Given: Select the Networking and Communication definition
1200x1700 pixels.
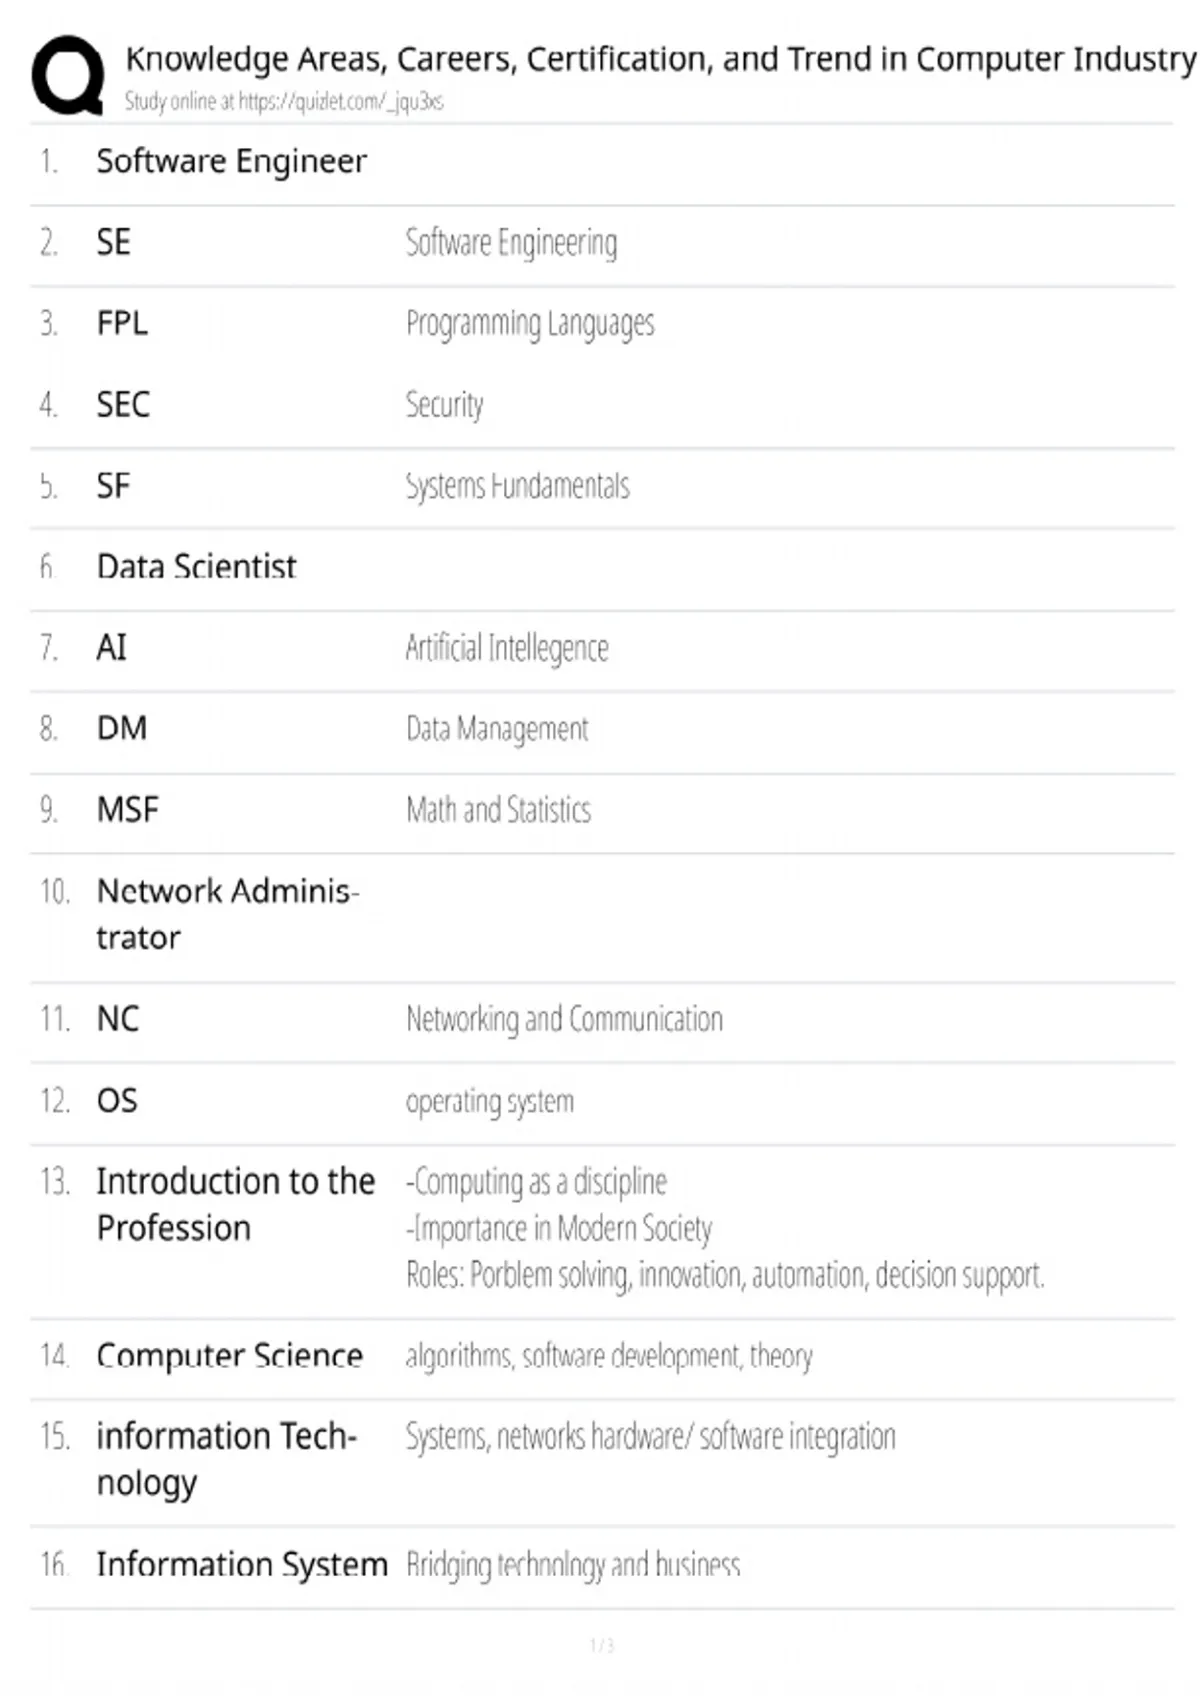Looking at the screenshot, I should click(x=564, y=1019).
